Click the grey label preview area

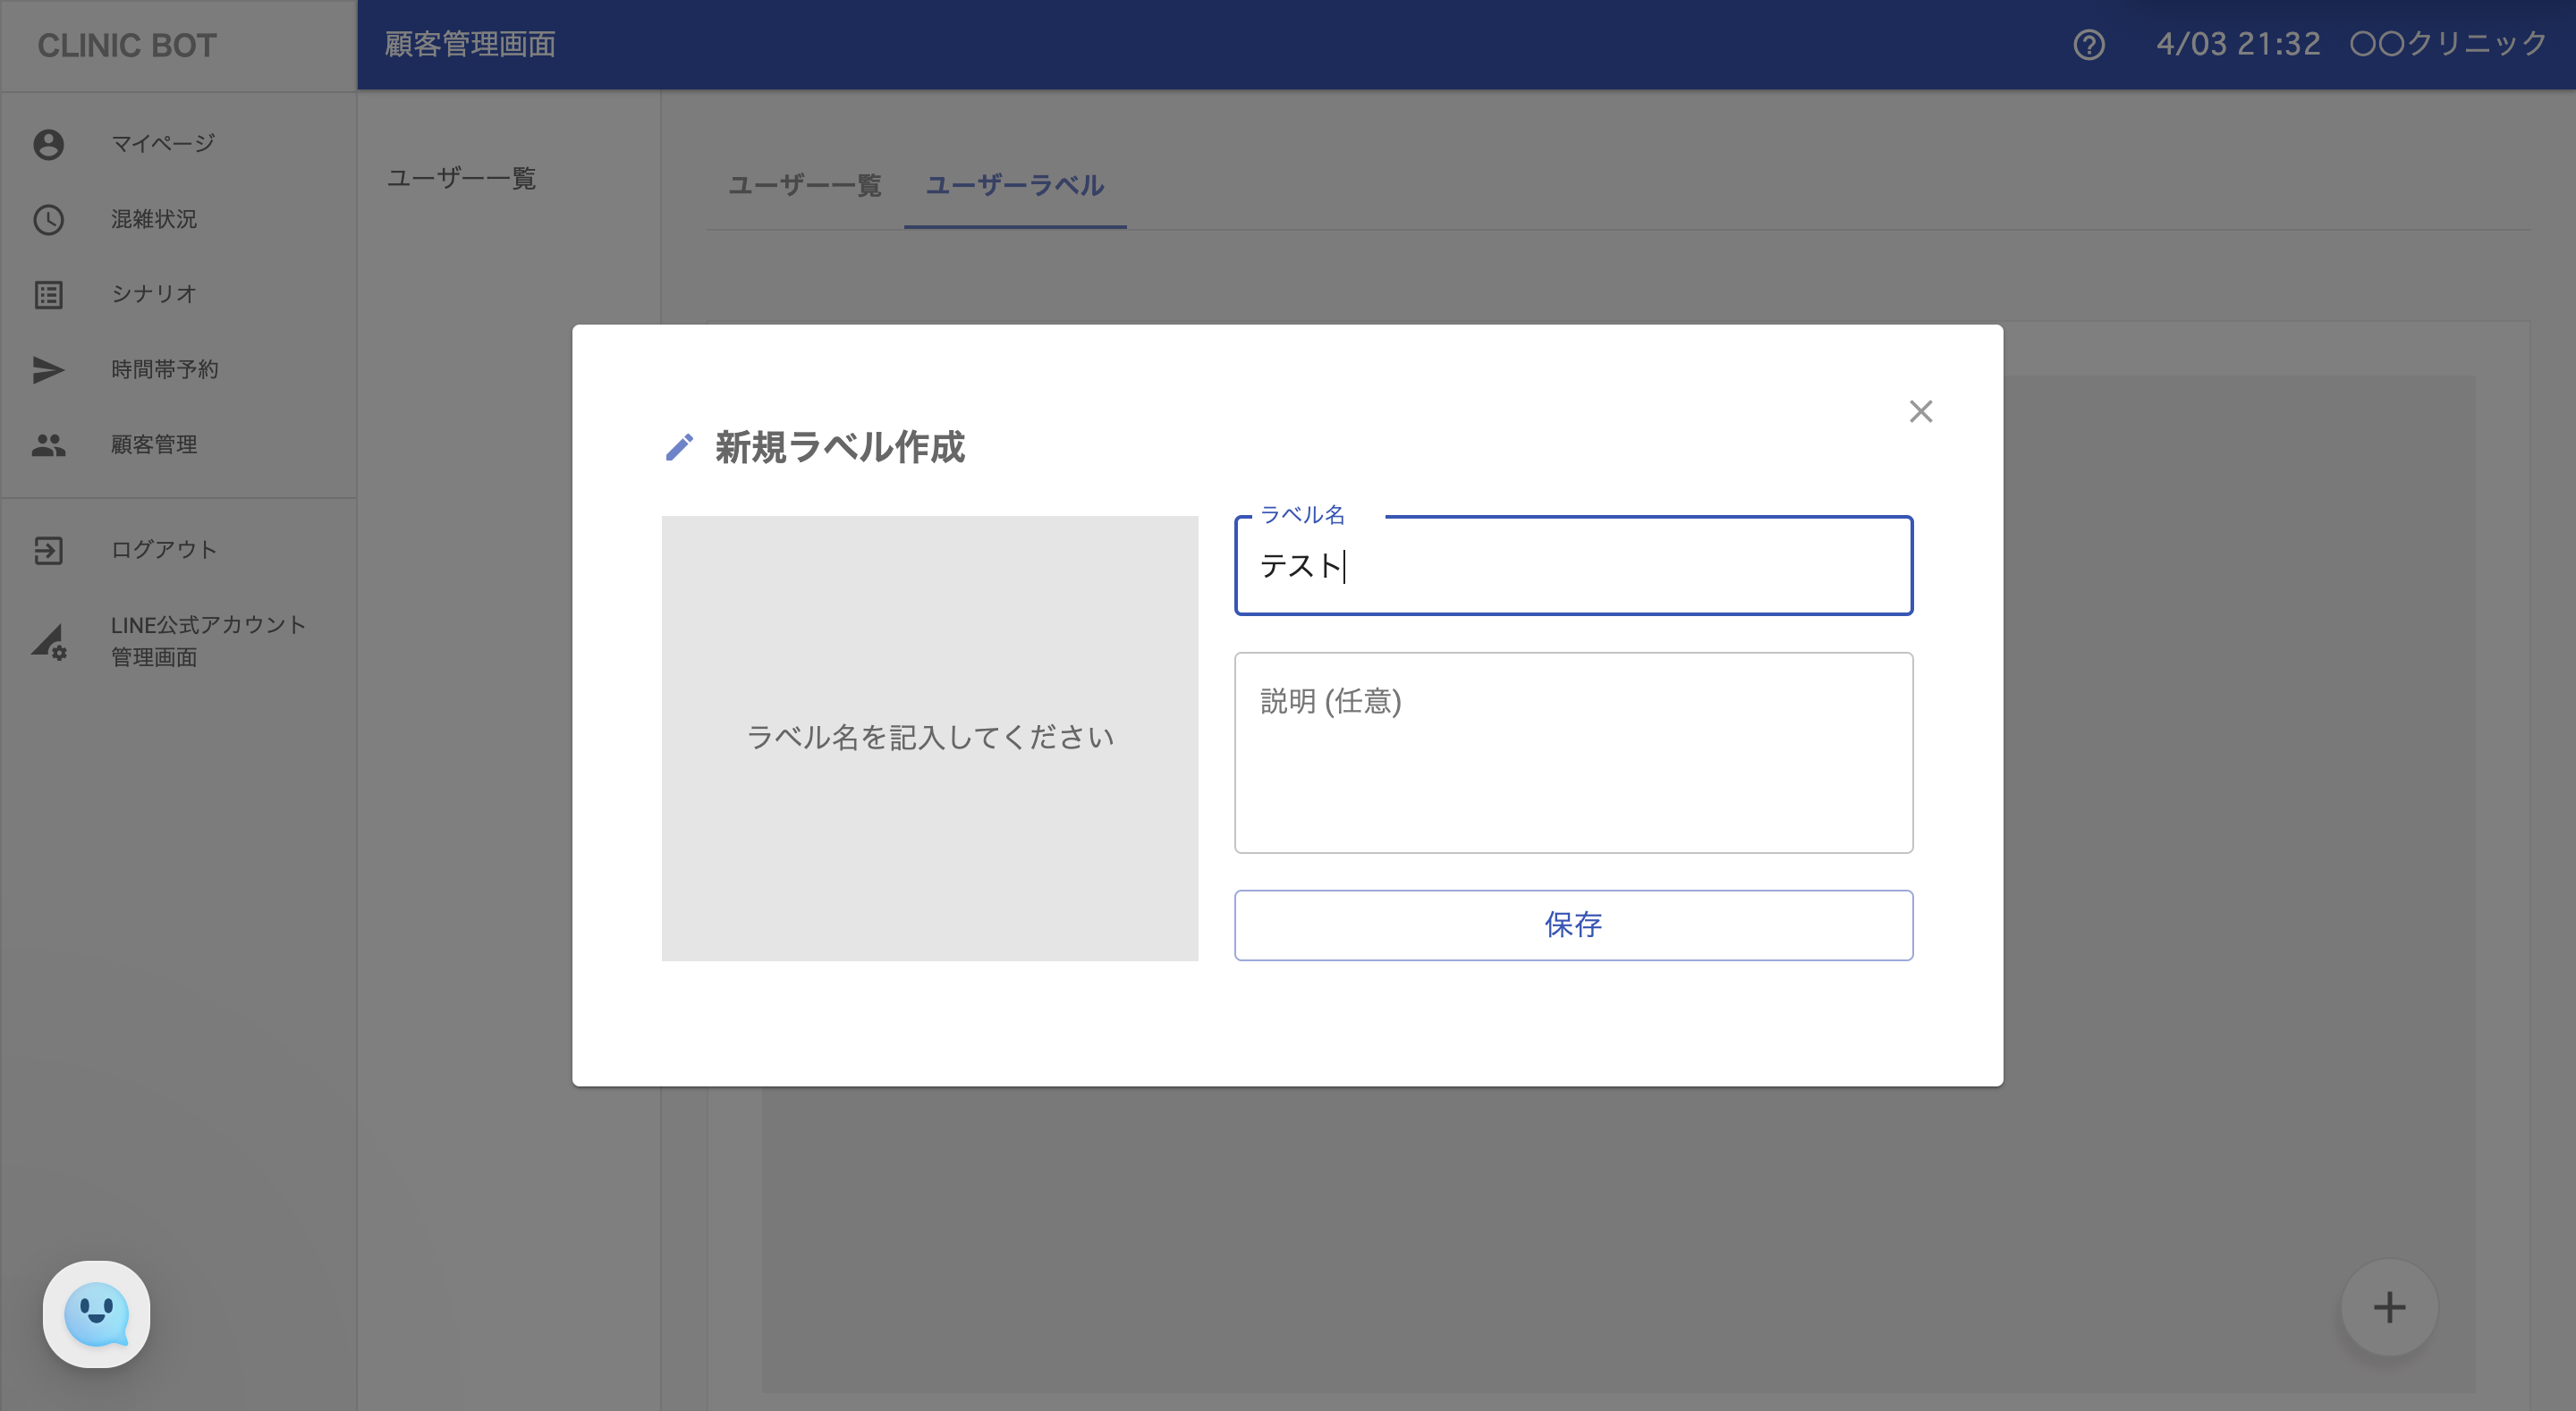(929, 738)
